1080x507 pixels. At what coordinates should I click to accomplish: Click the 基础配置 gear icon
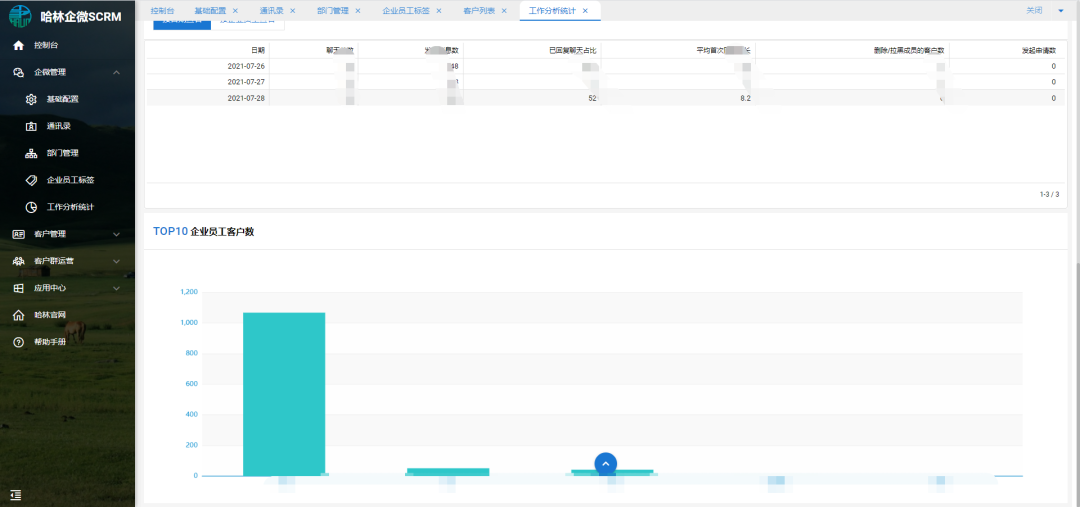[32, 99]
